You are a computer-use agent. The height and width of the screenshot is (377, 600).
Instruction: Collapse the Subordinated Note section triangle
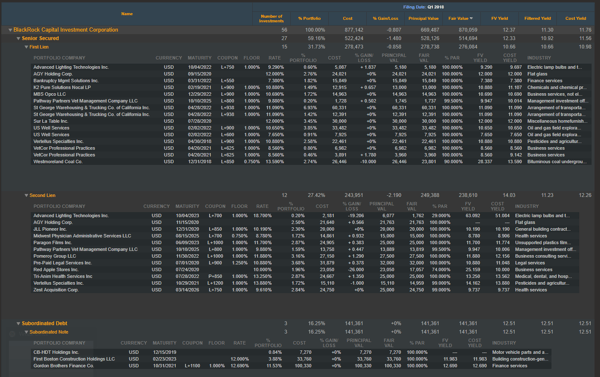pos(26,332)
